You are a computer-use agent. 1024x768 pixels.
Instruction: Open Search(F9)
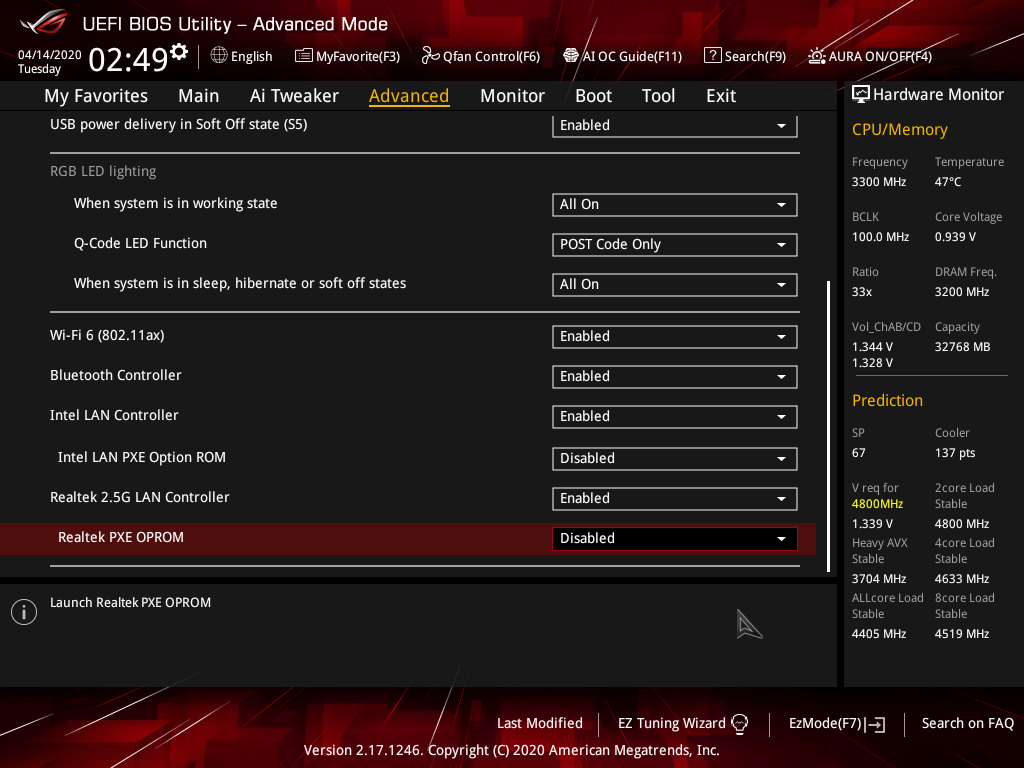[x=745, y=56]
